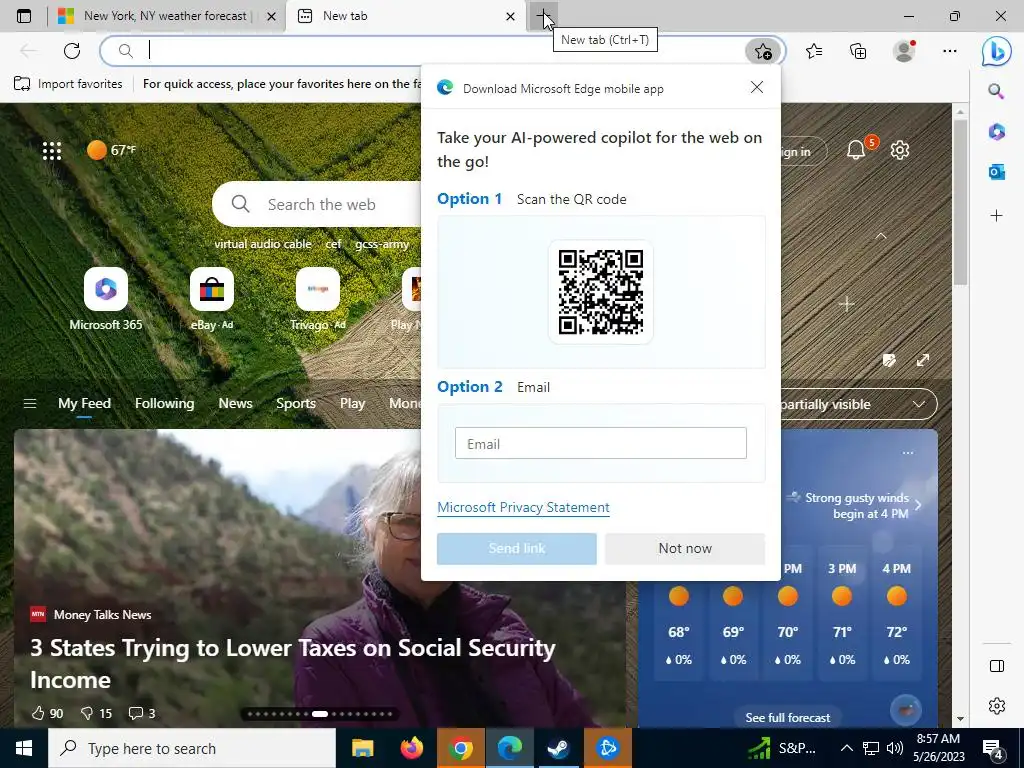Image resolution: width=1024 pixels, height=768 pixels.
Task: Open Steam from the taskbar
Action: point(558,748)
